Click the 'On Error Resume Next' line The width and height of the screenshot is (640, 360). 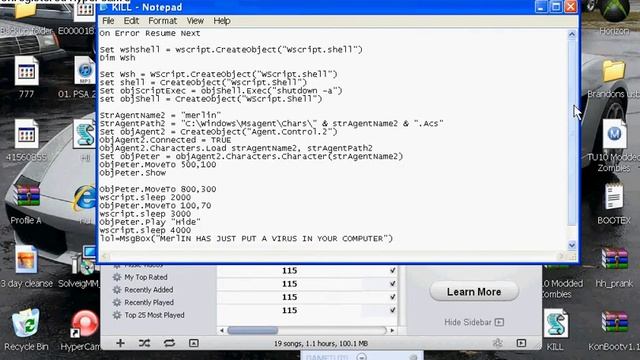click(x=150, y=33)
